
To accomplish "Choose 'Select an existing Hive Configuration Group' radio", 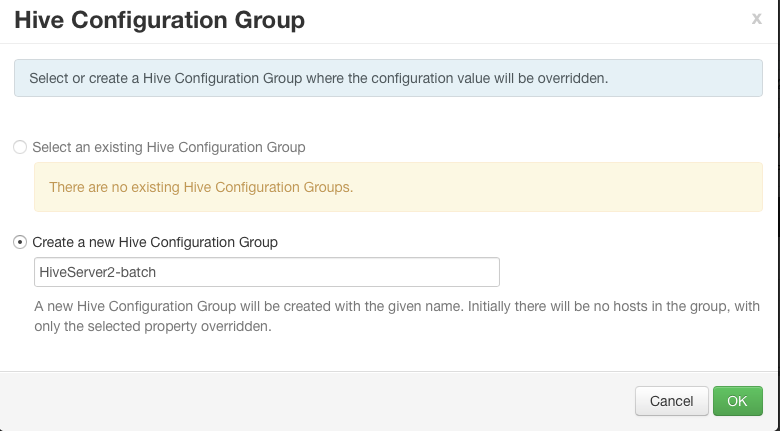I will coord(20,147).
